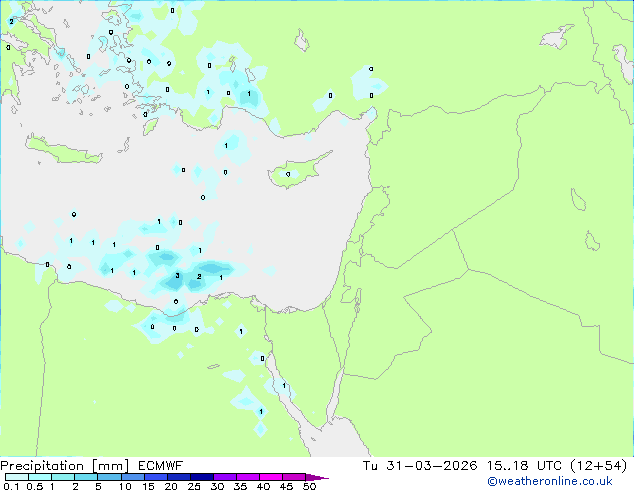This screenshot has width=634, height=490.
Task: Click the 5–10 mm legend color swatch
Action: pos(109,477)
